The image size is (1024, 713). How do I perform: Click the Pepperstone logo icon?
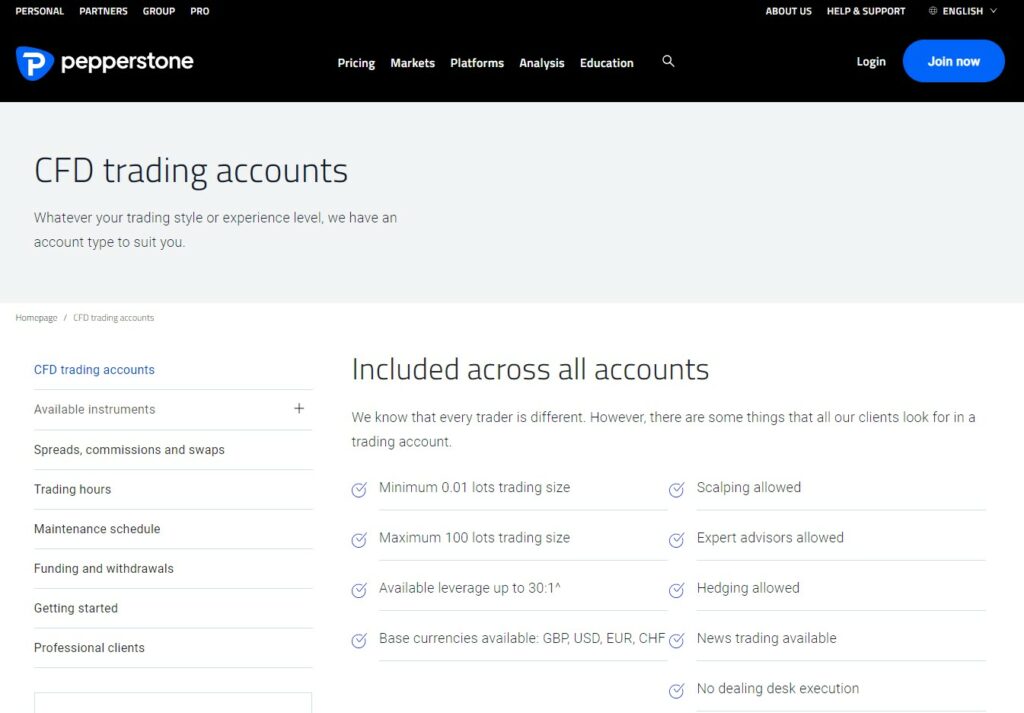34,63
